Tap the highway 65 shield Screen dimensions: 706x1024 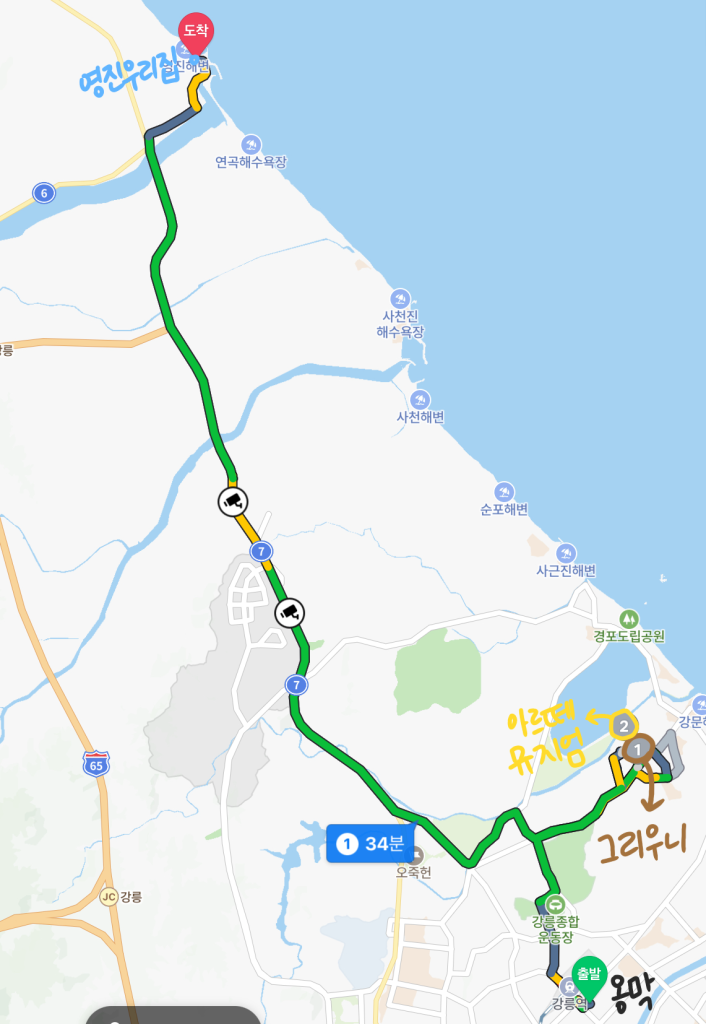[x=96, y=764]
